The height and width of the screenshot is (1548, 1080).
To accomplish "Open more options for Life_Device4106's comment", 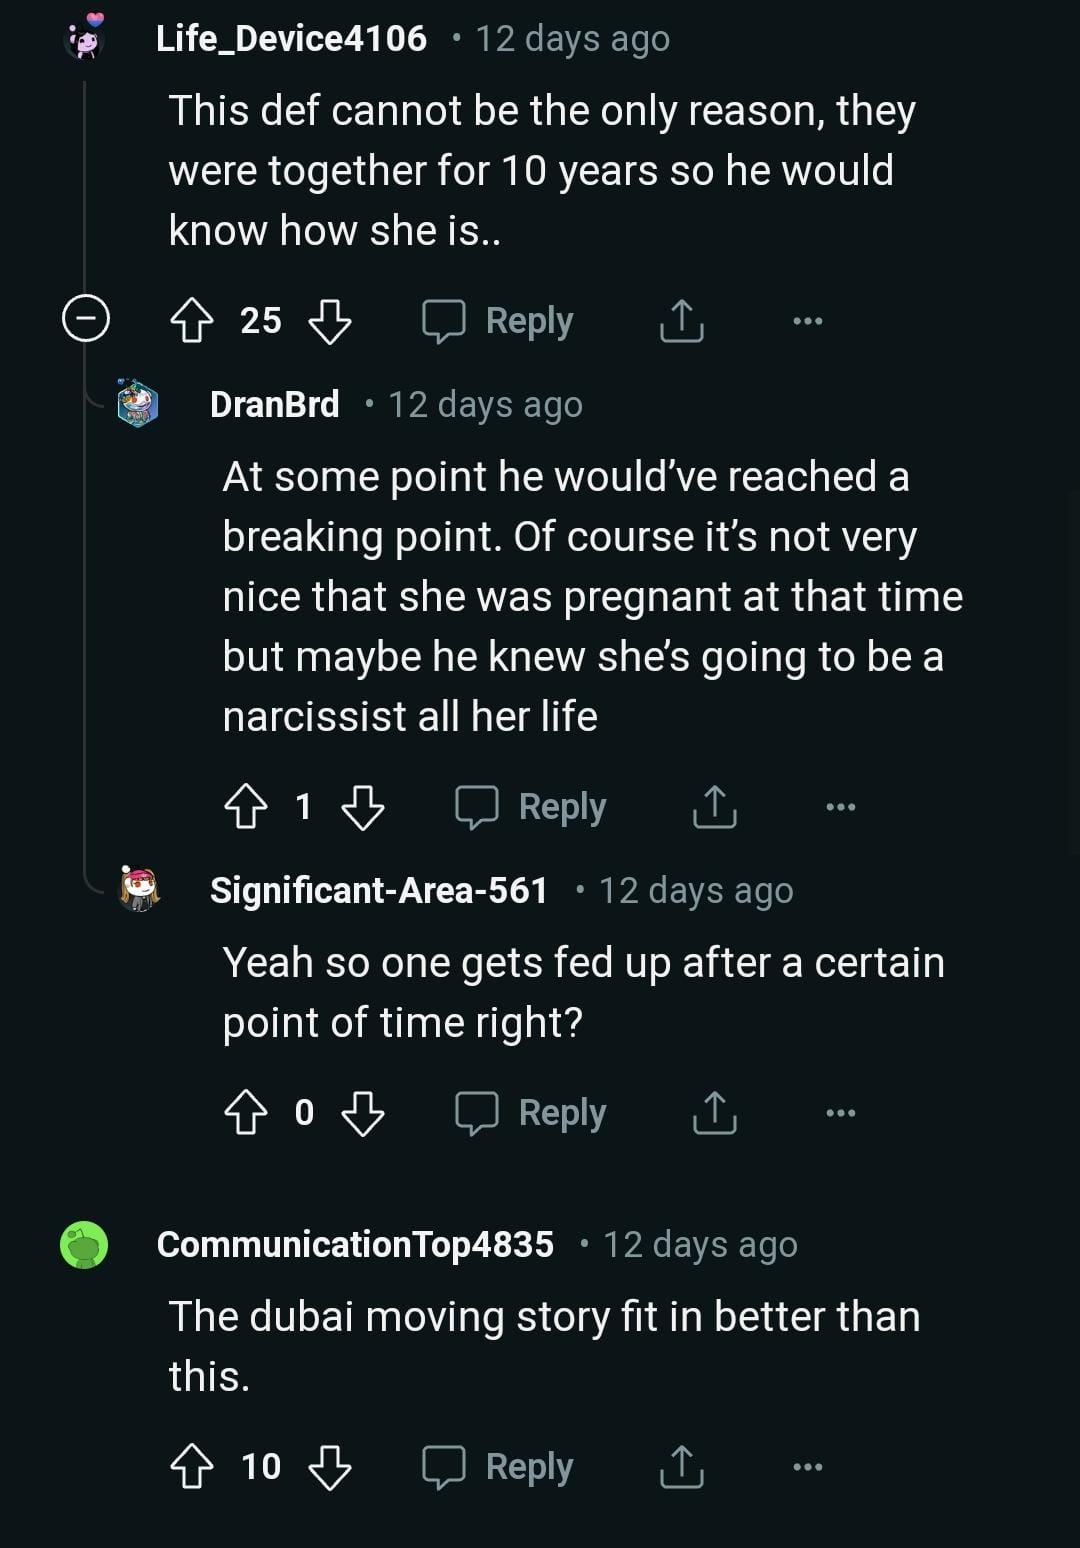I will click(x=807, y=321).
